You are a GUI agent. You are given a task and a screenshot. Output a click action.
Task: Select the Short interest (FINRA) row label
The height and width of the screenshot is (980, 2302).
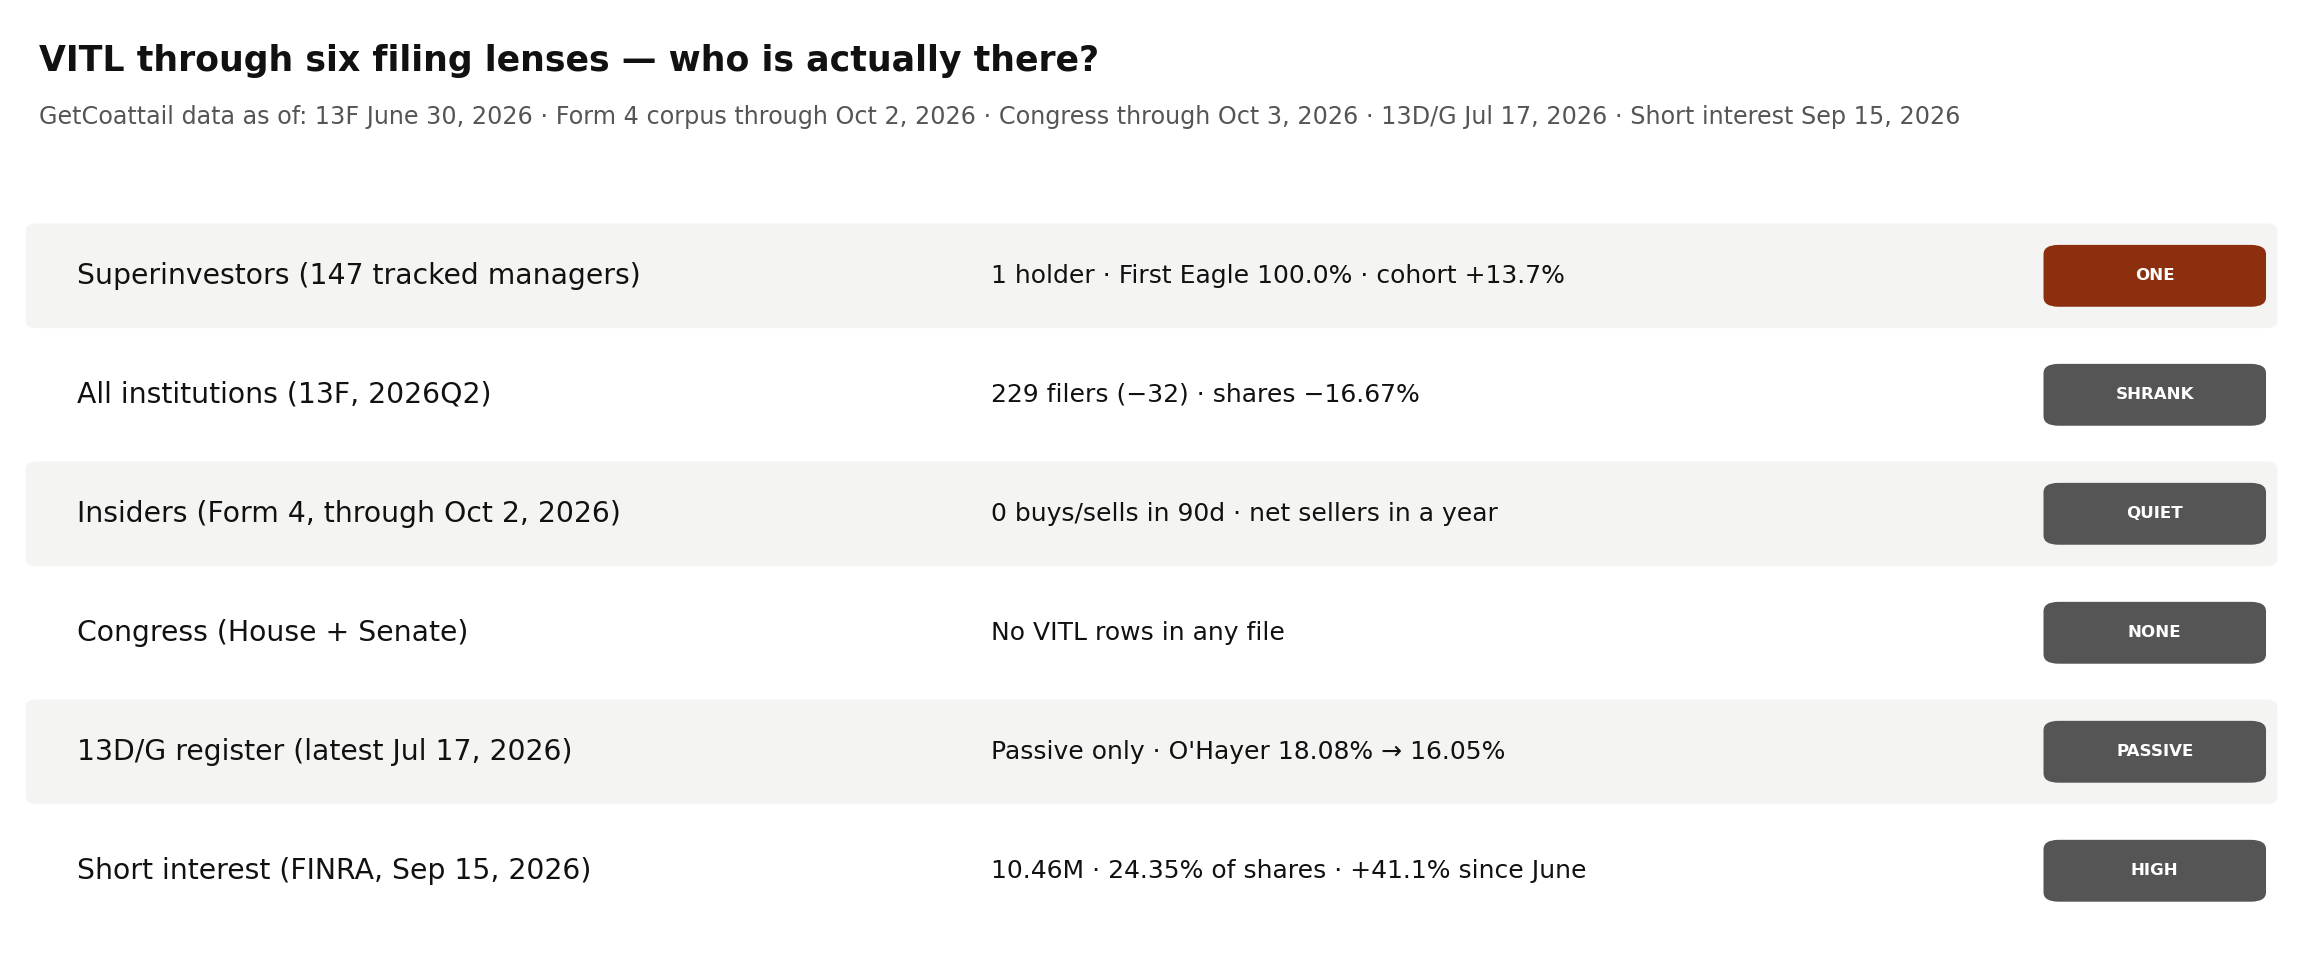click(x=334, y=870)
